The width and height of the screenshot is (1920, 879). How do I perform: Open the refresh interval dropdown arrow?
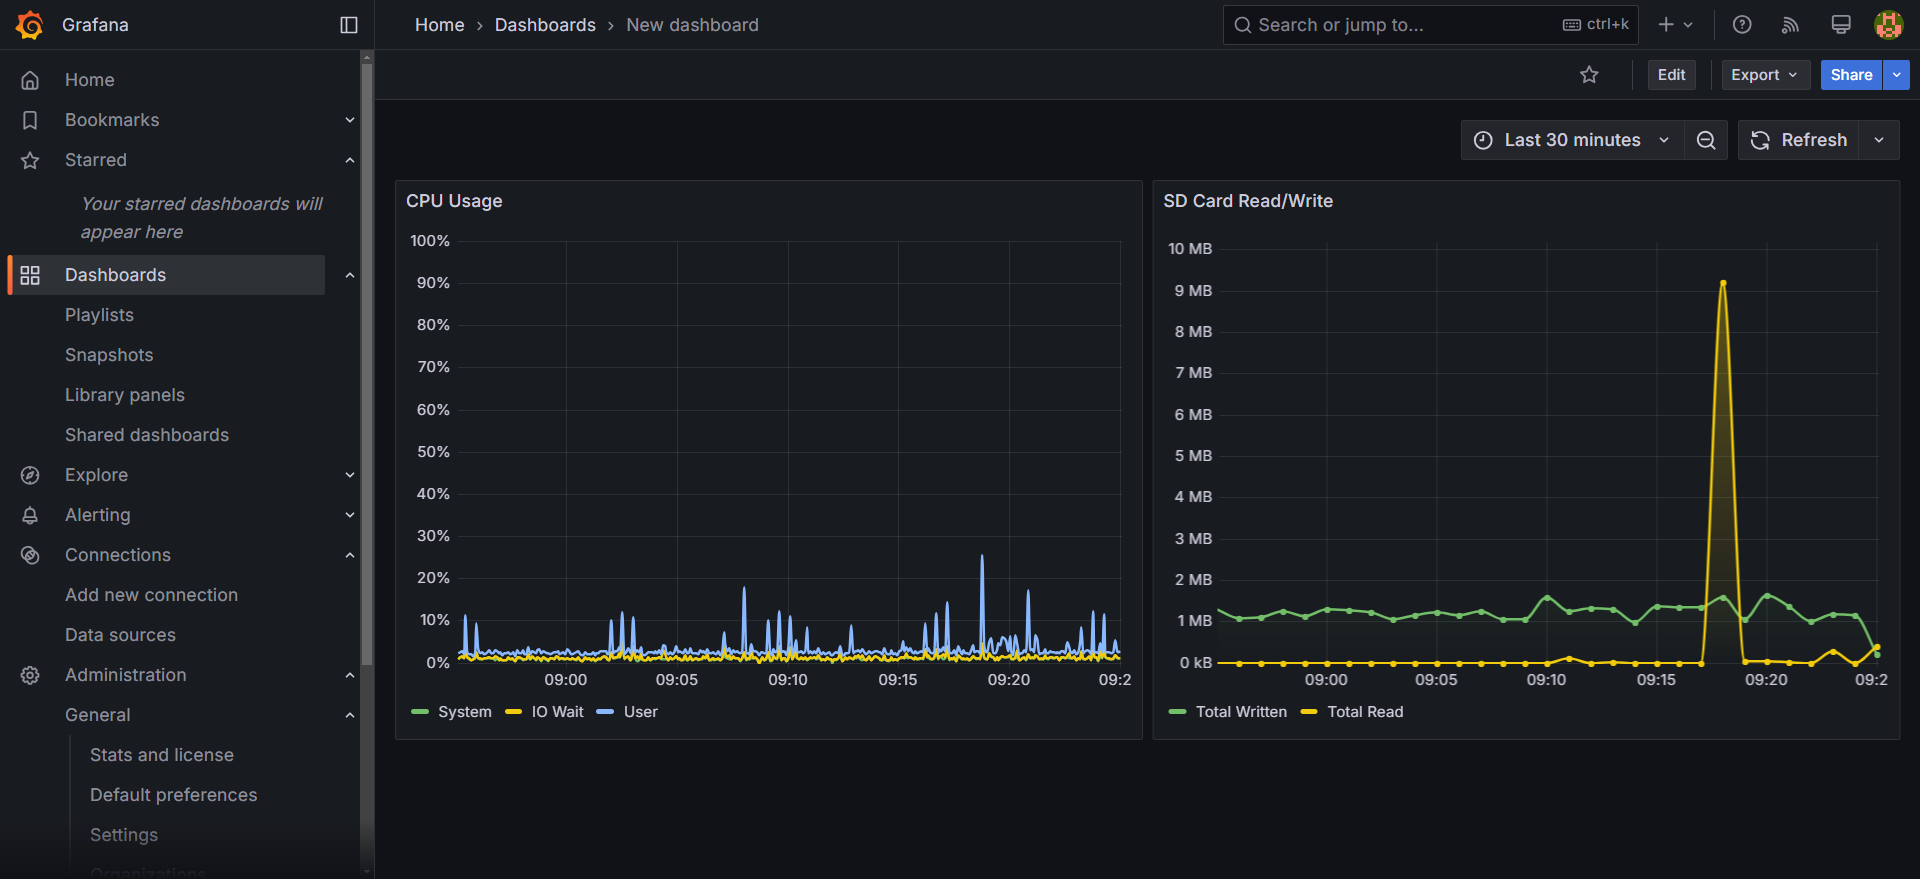1879,140
